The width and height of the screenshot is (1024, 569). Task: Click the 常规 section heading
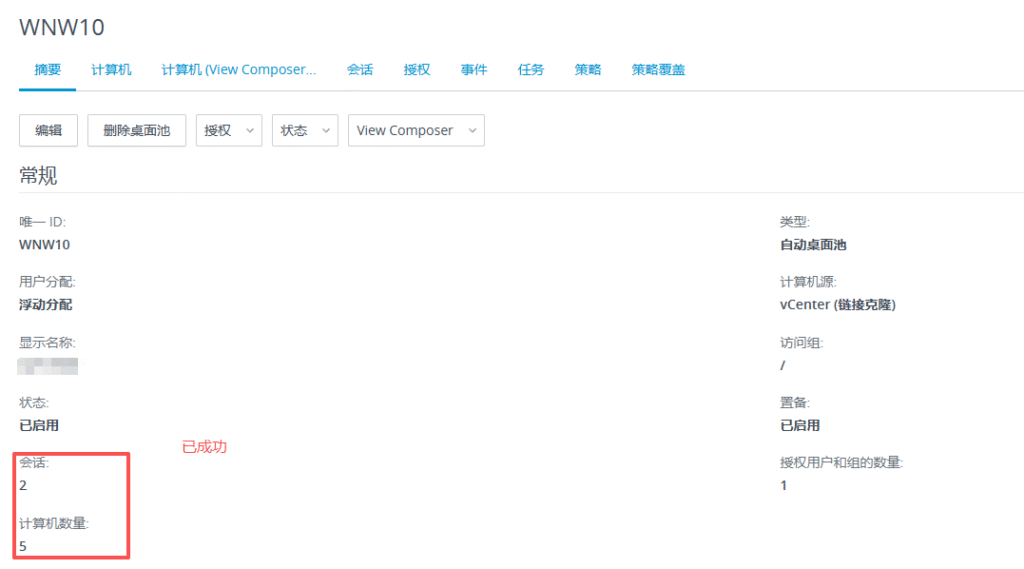[x=38, y=176]
